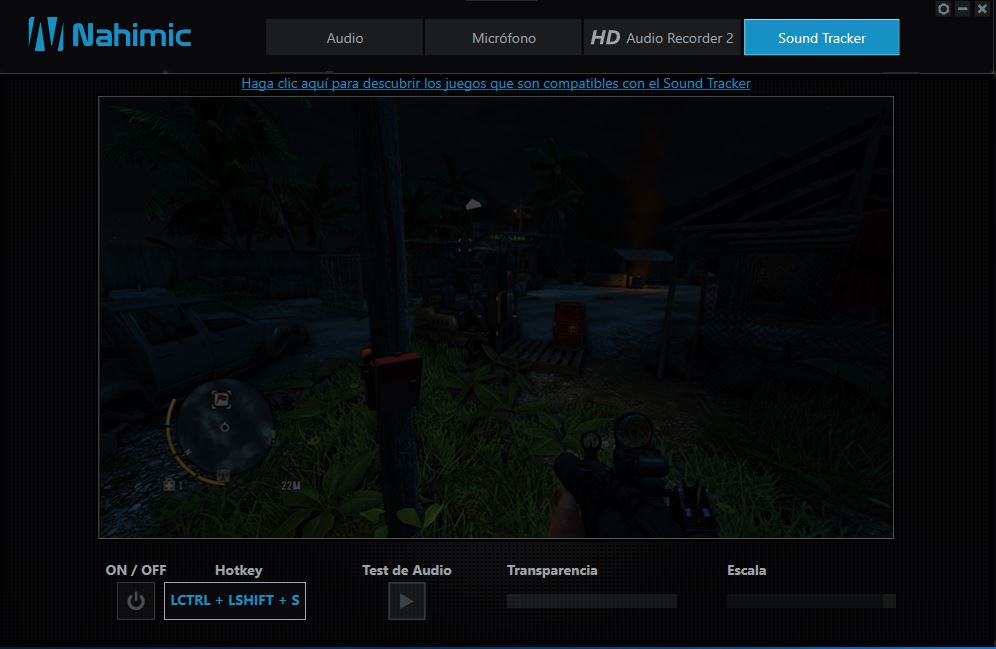Open the settings gear icon
Image resolution: width=996 pixels, height=649 pixels.
(x=943, y=9)
